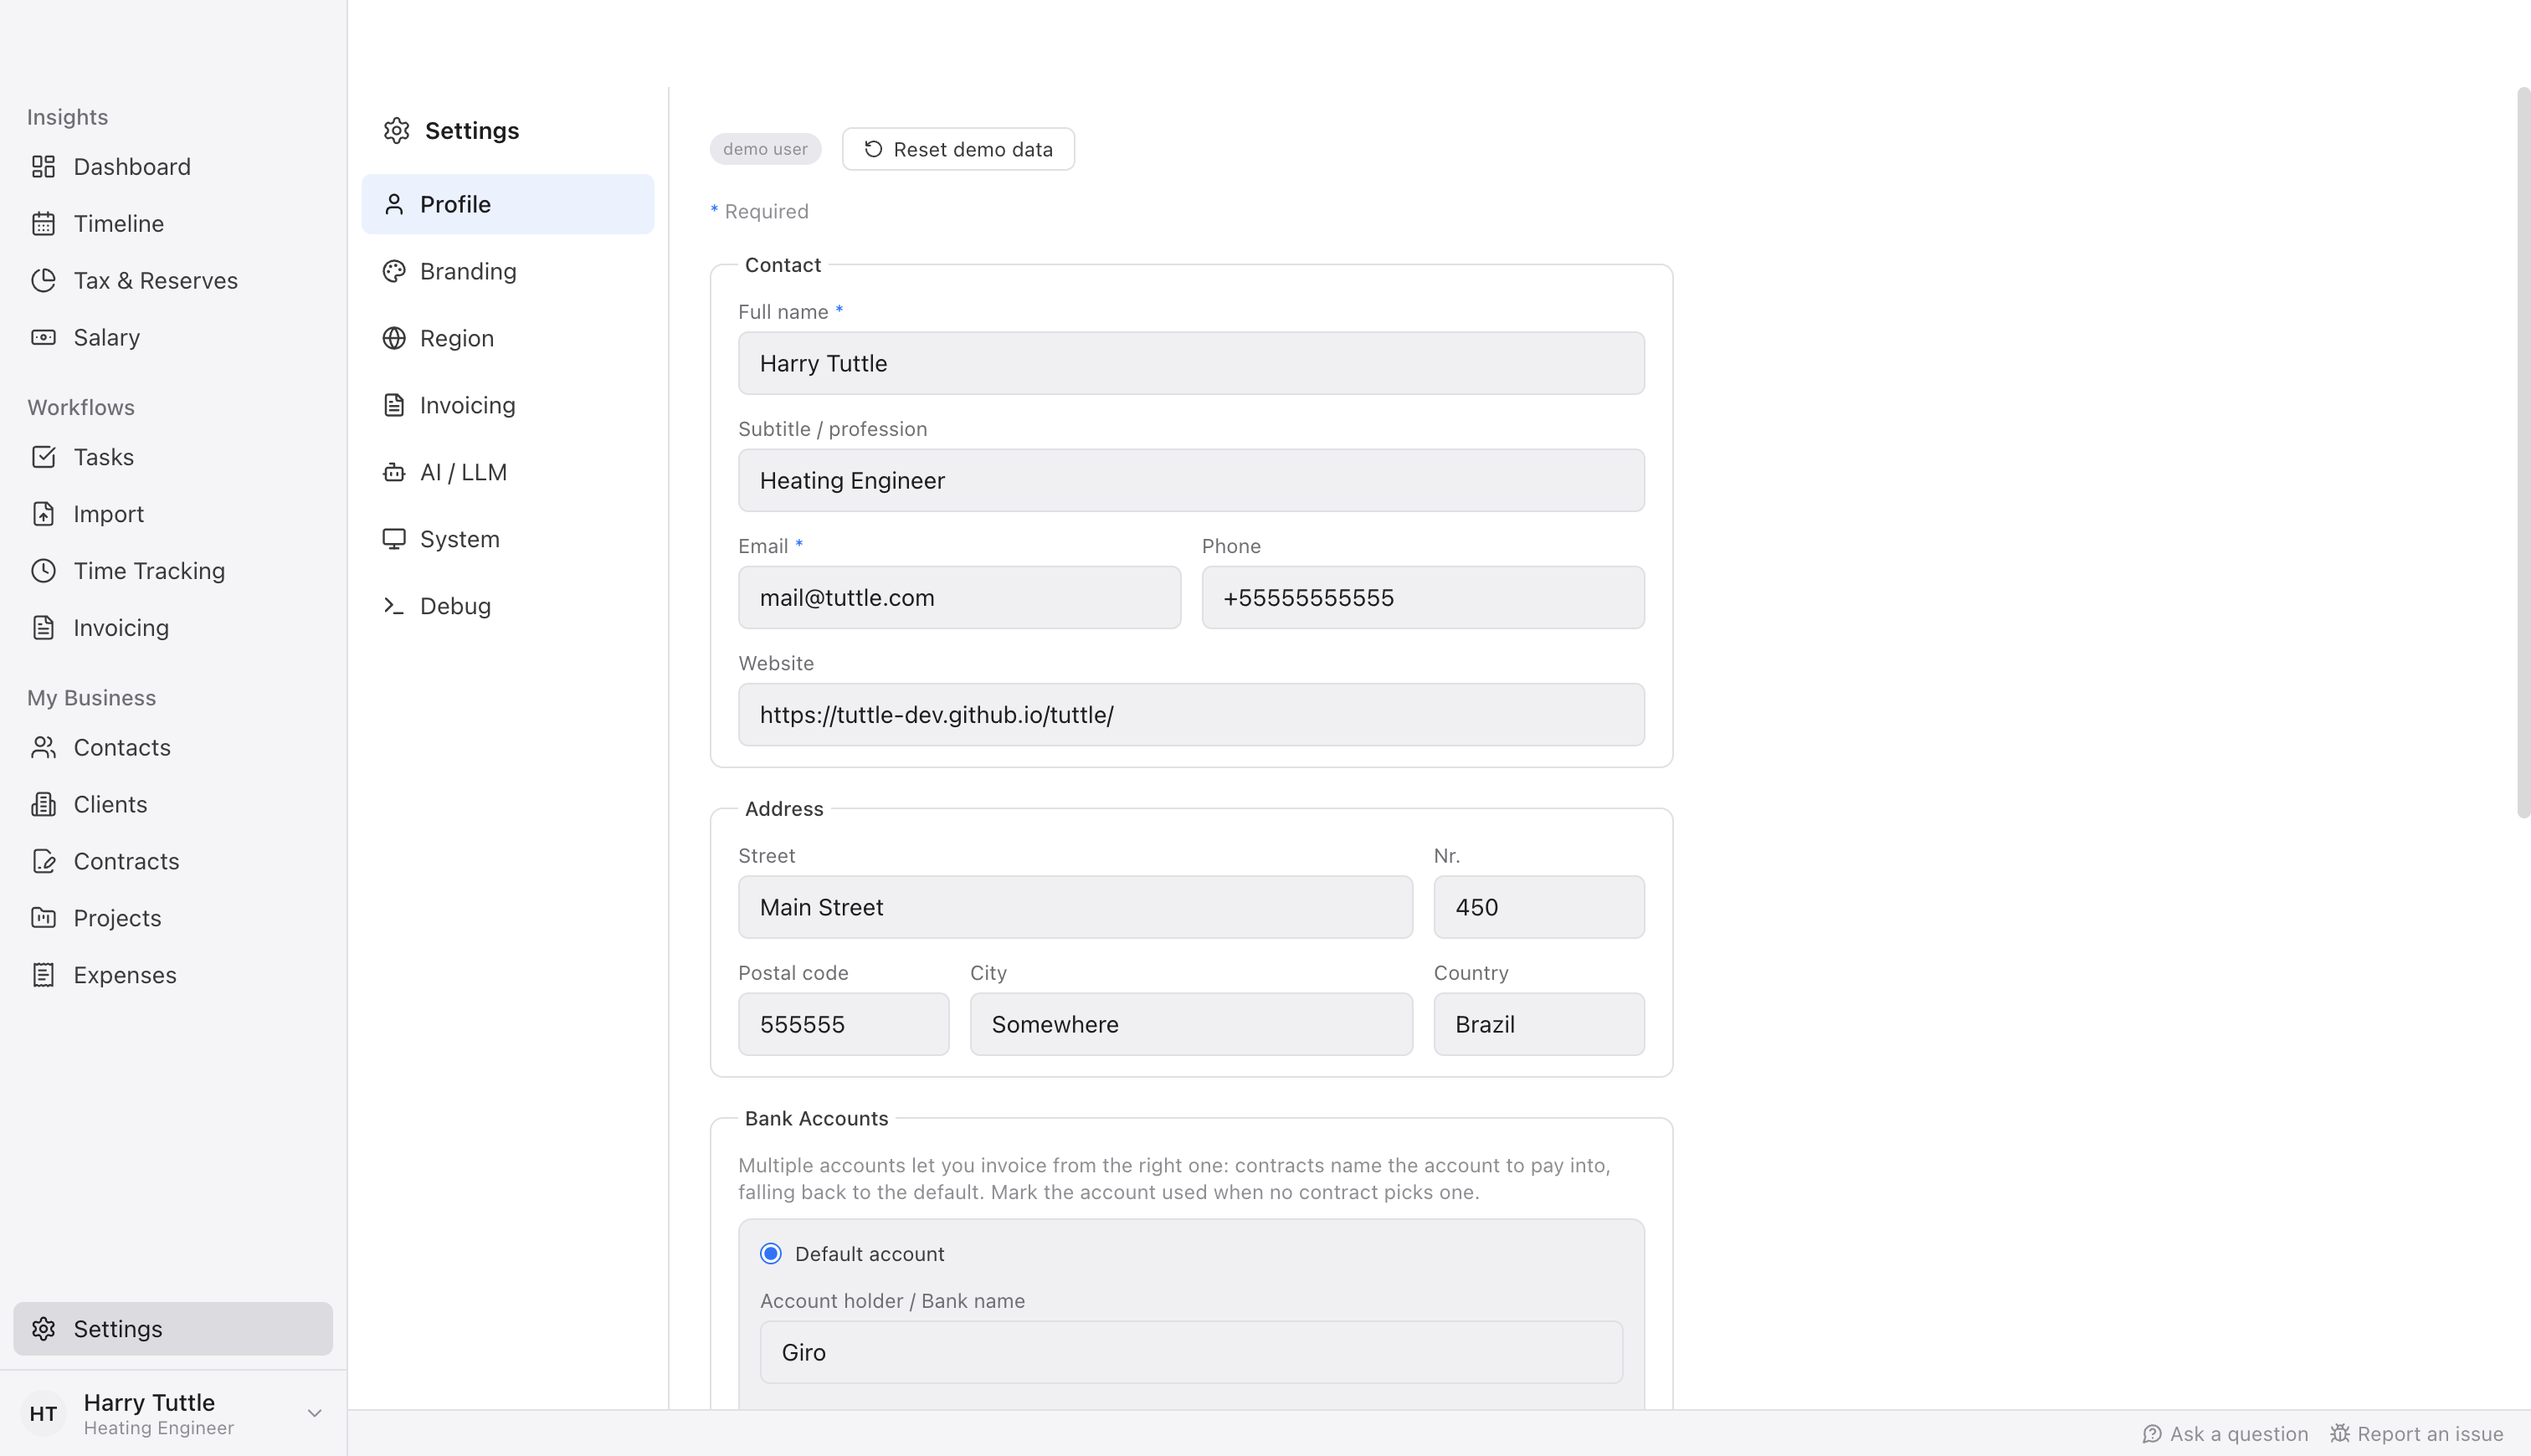This screenshot has width=2531, height=1456.
Task: Go to the Profile settings tab
Action: click(x=508, y=204)
